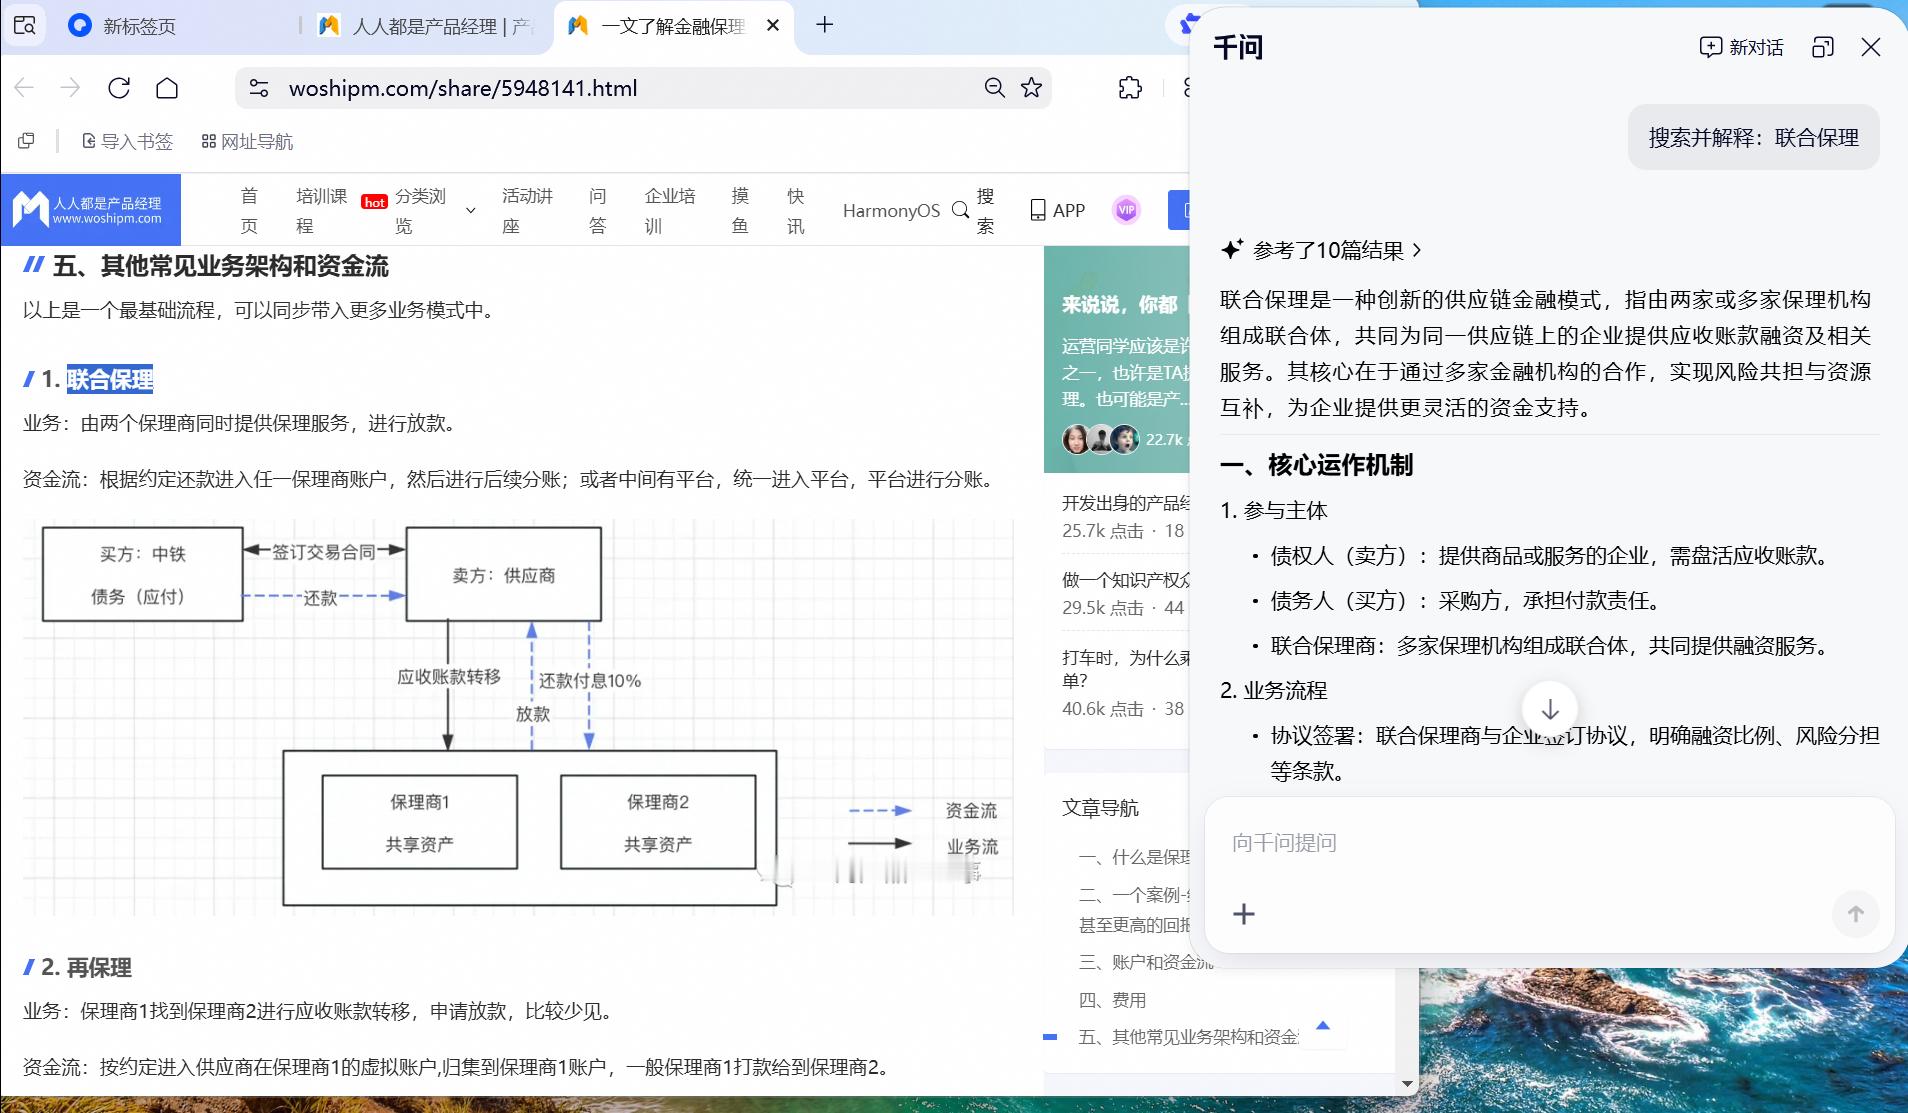Screen dimensions: 1908x1113
Task: Switch to the 人人都是产品经理 tab
Action: coord(427,26)
